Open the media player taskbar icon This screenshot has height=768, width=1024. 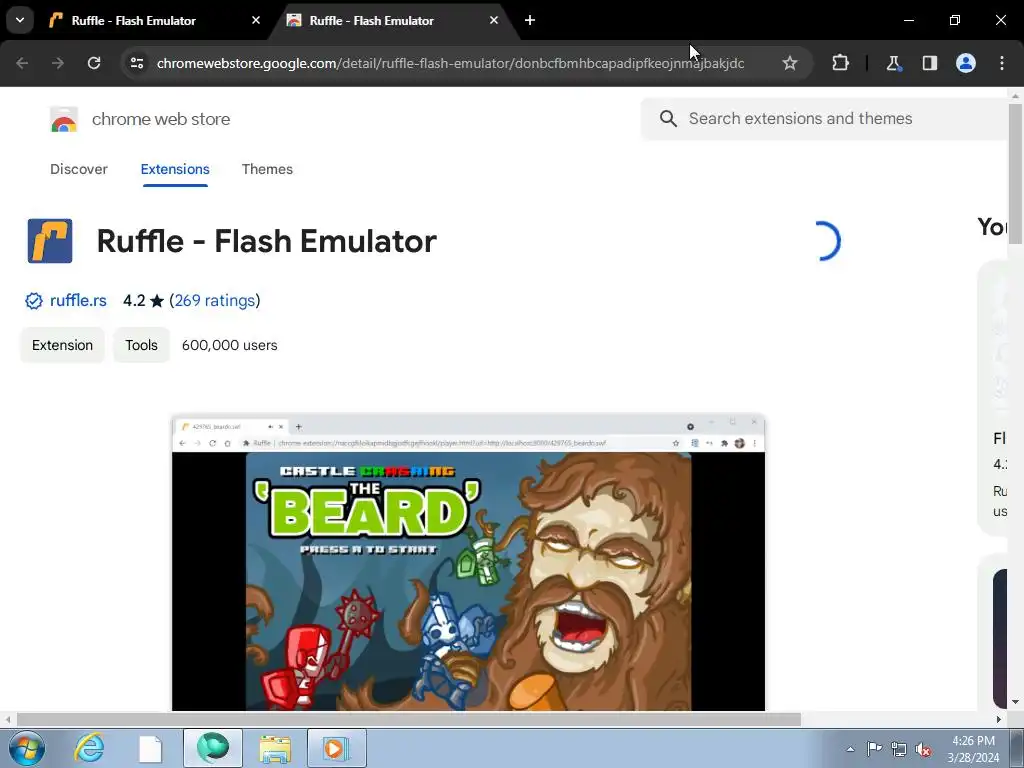337,748
